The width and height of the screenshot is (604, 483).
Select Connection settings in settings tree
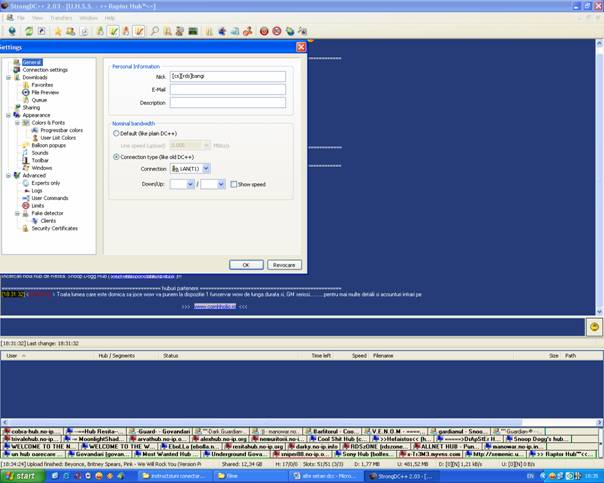point(45,70)
